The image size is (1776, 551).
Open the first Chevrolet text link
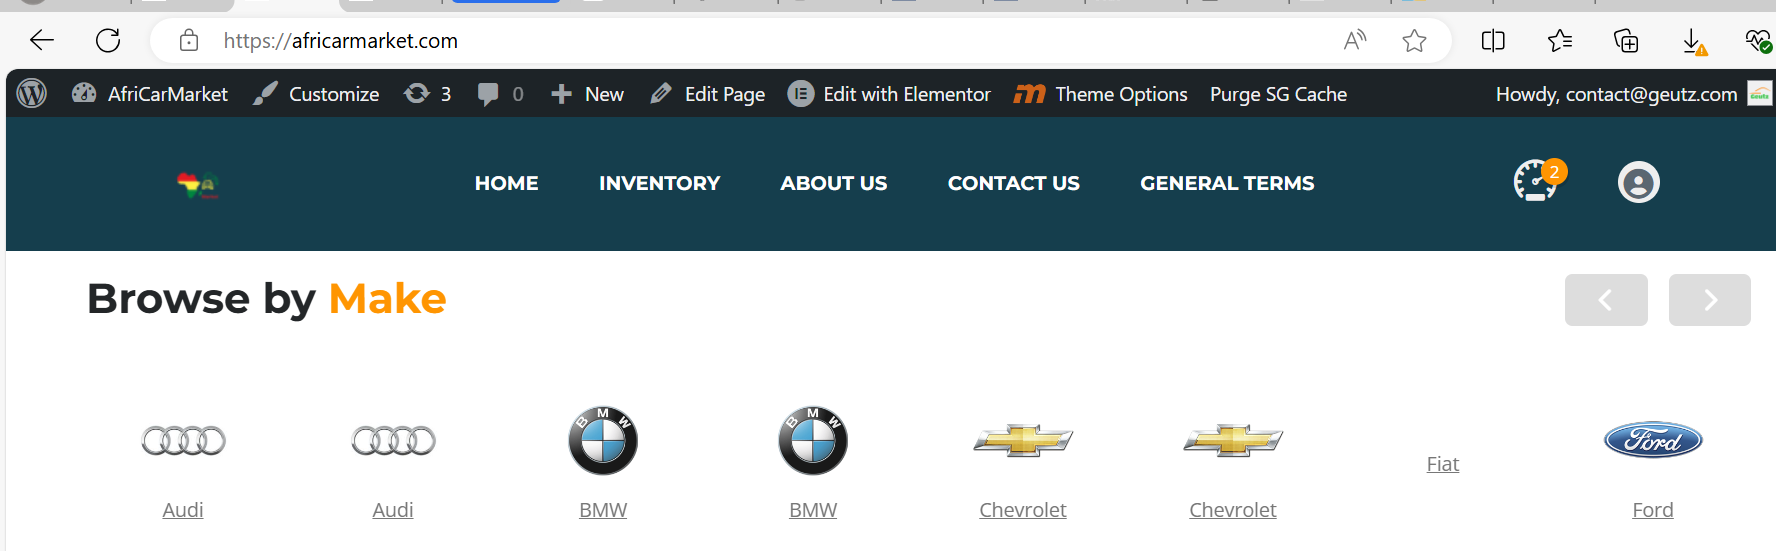click(x=1023, y=510)
